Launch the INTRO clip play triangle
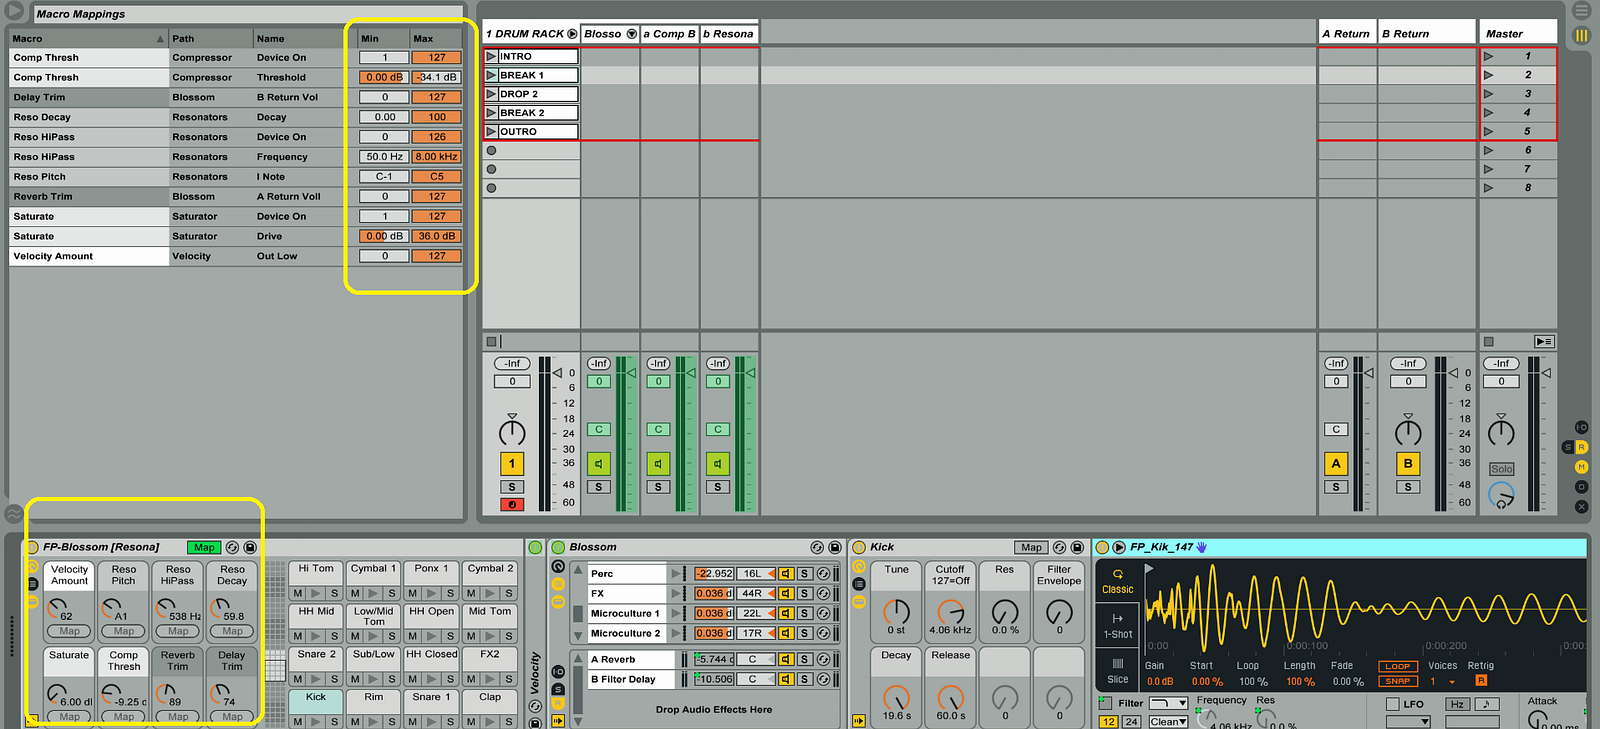 click(x=491, y=56)
